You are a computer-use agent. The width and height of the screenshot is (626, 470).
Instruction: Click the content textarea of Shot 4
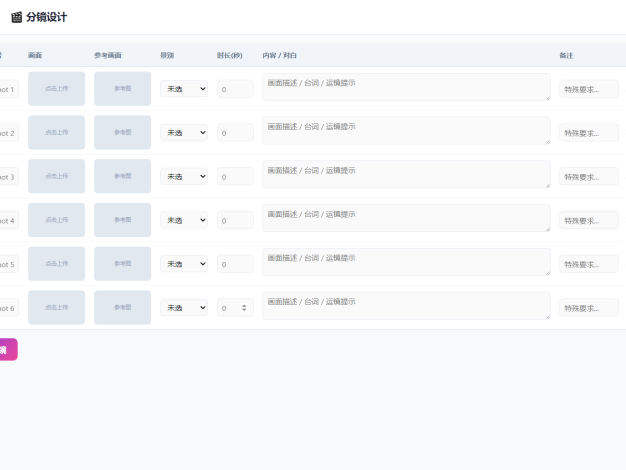click(406, 218)
